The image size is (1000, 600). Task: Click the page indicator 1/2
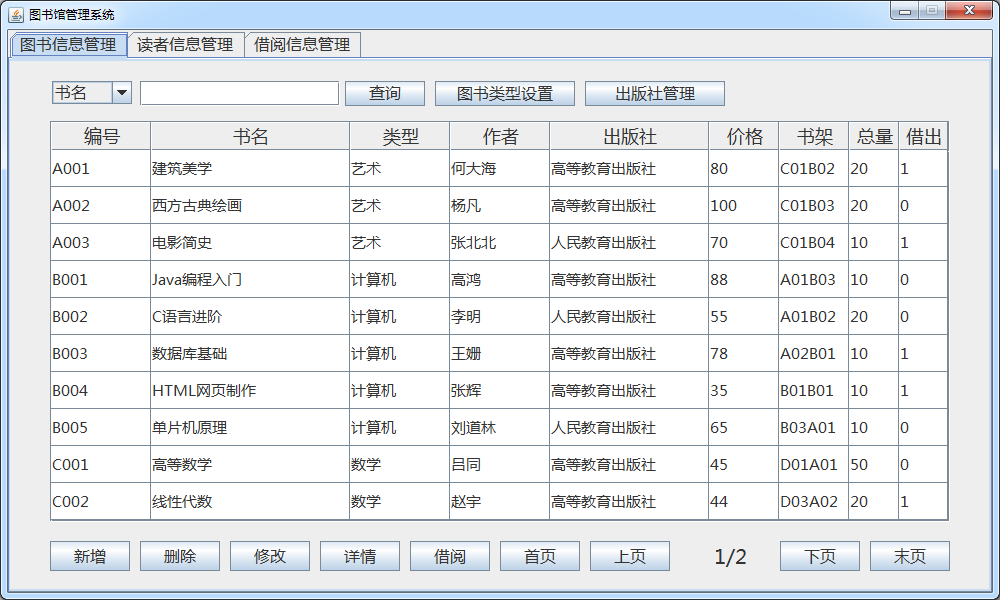(x=730, y=557)
